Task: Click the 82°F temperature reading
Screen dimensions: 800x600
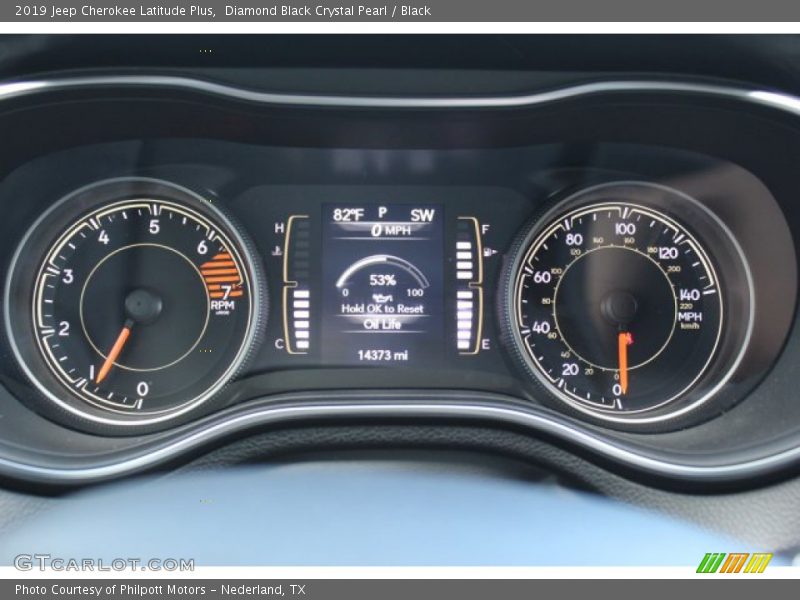Action: (x=348, y=215)
